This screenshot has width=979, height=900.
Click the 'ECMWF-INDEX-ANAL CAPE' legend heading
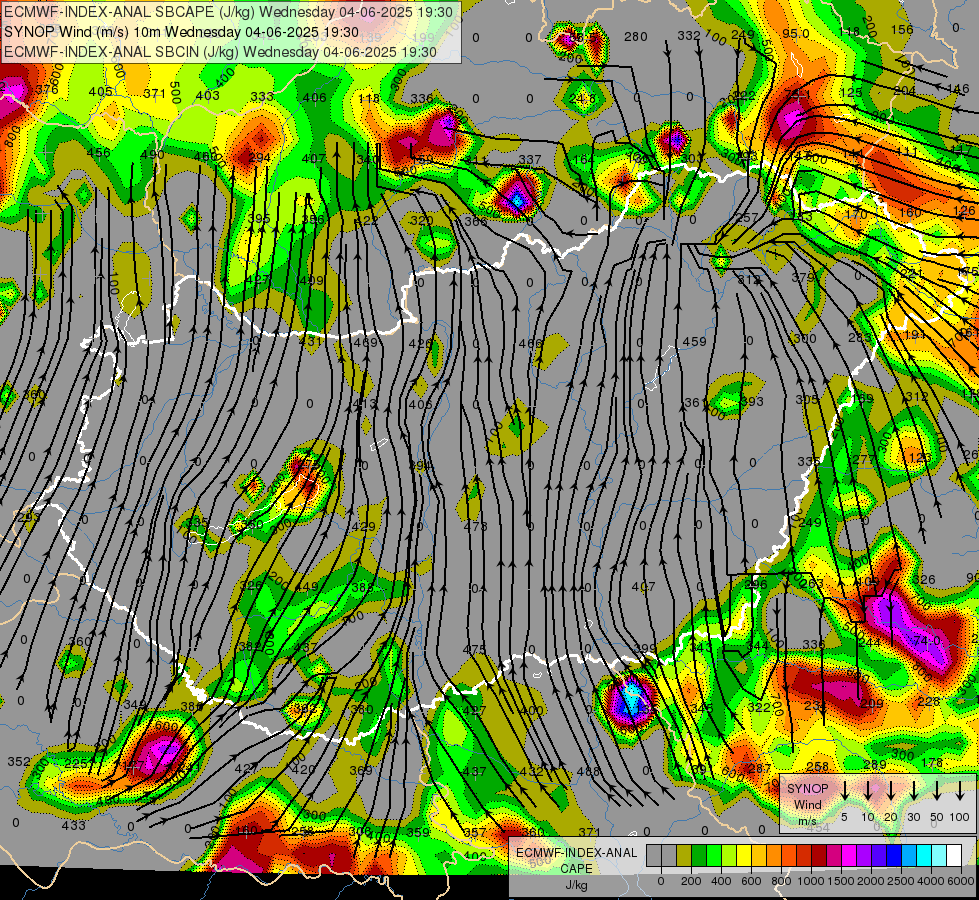(x=576, y=860)
